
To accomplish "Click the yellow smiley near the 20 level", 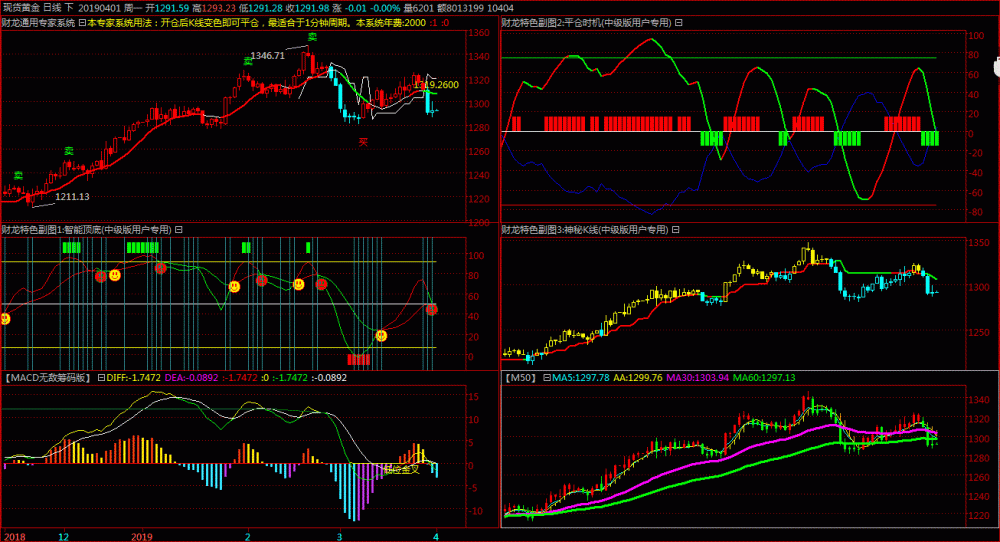I will (381, 335).
